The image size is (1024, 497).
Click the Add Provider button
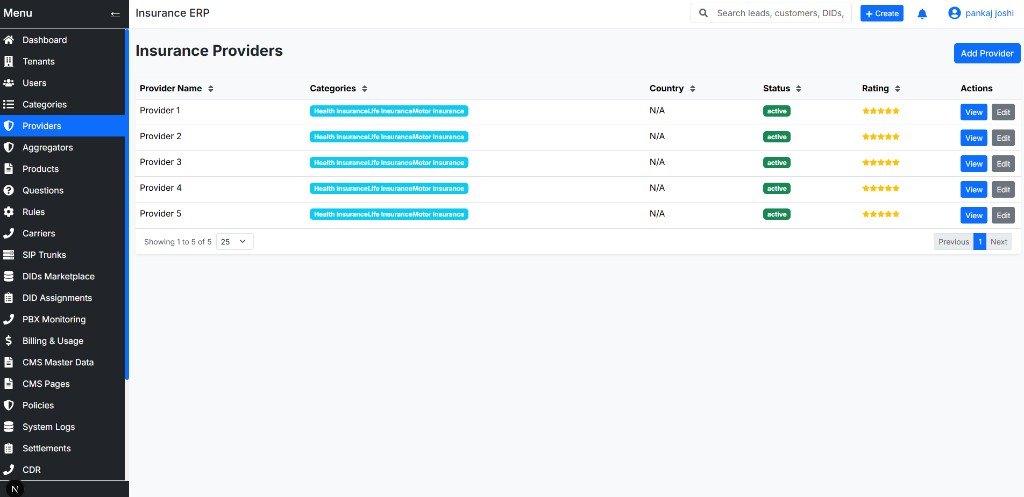(987, 54)
